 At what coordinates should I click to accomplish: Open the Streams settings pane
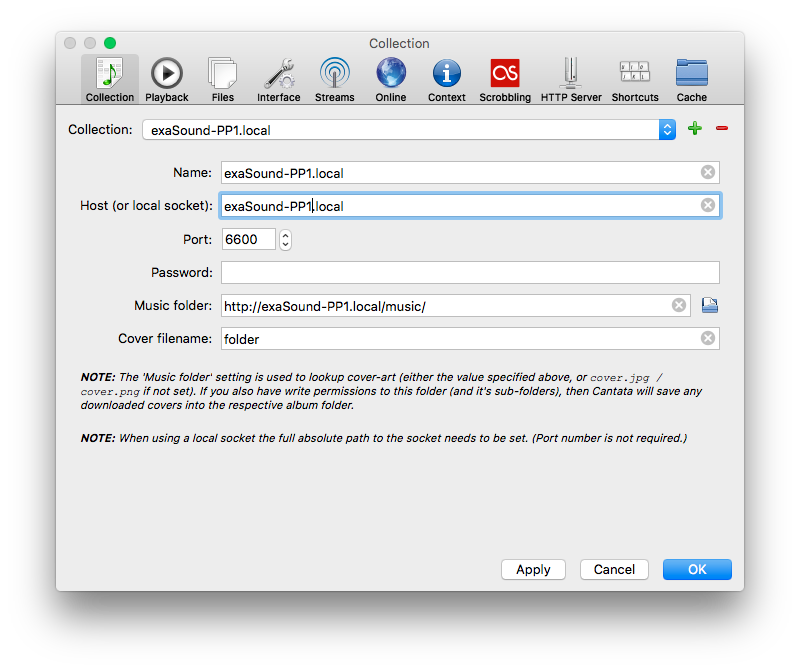pos(335,80)
